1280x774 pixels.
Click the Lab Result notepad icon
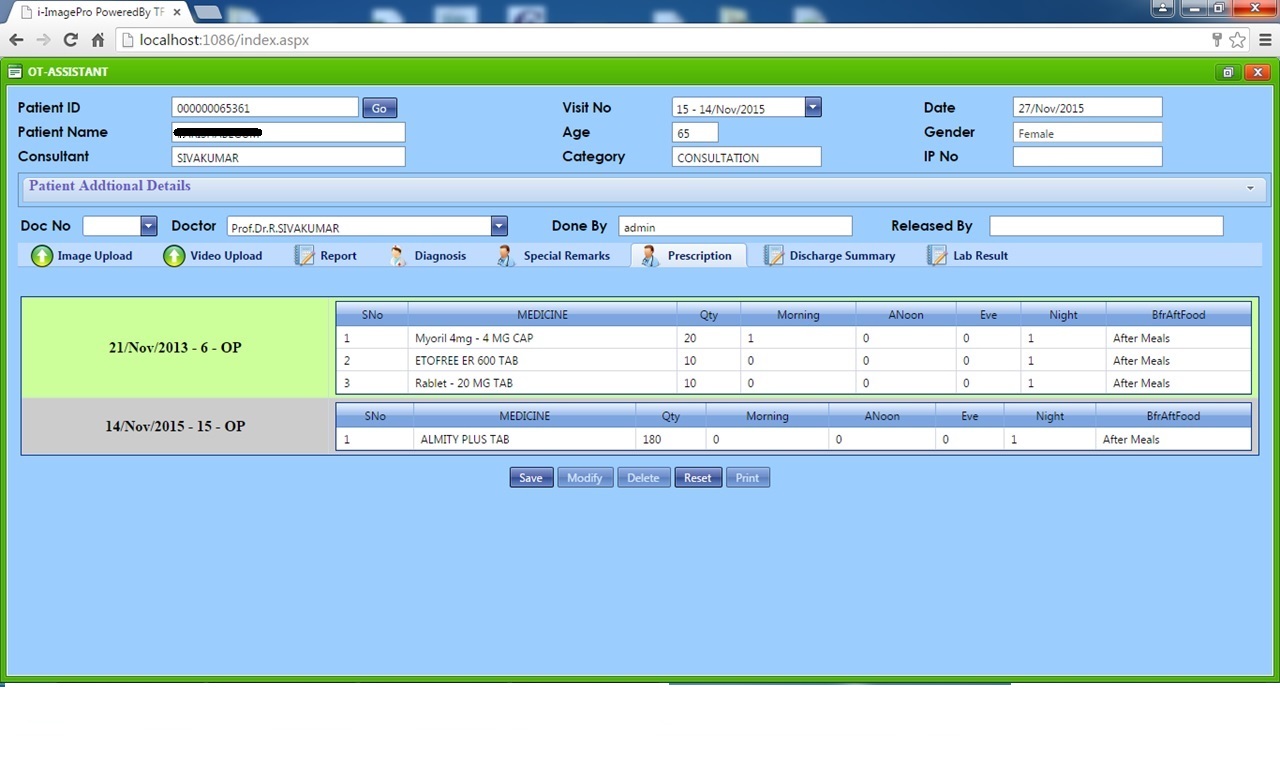point(937,256)
